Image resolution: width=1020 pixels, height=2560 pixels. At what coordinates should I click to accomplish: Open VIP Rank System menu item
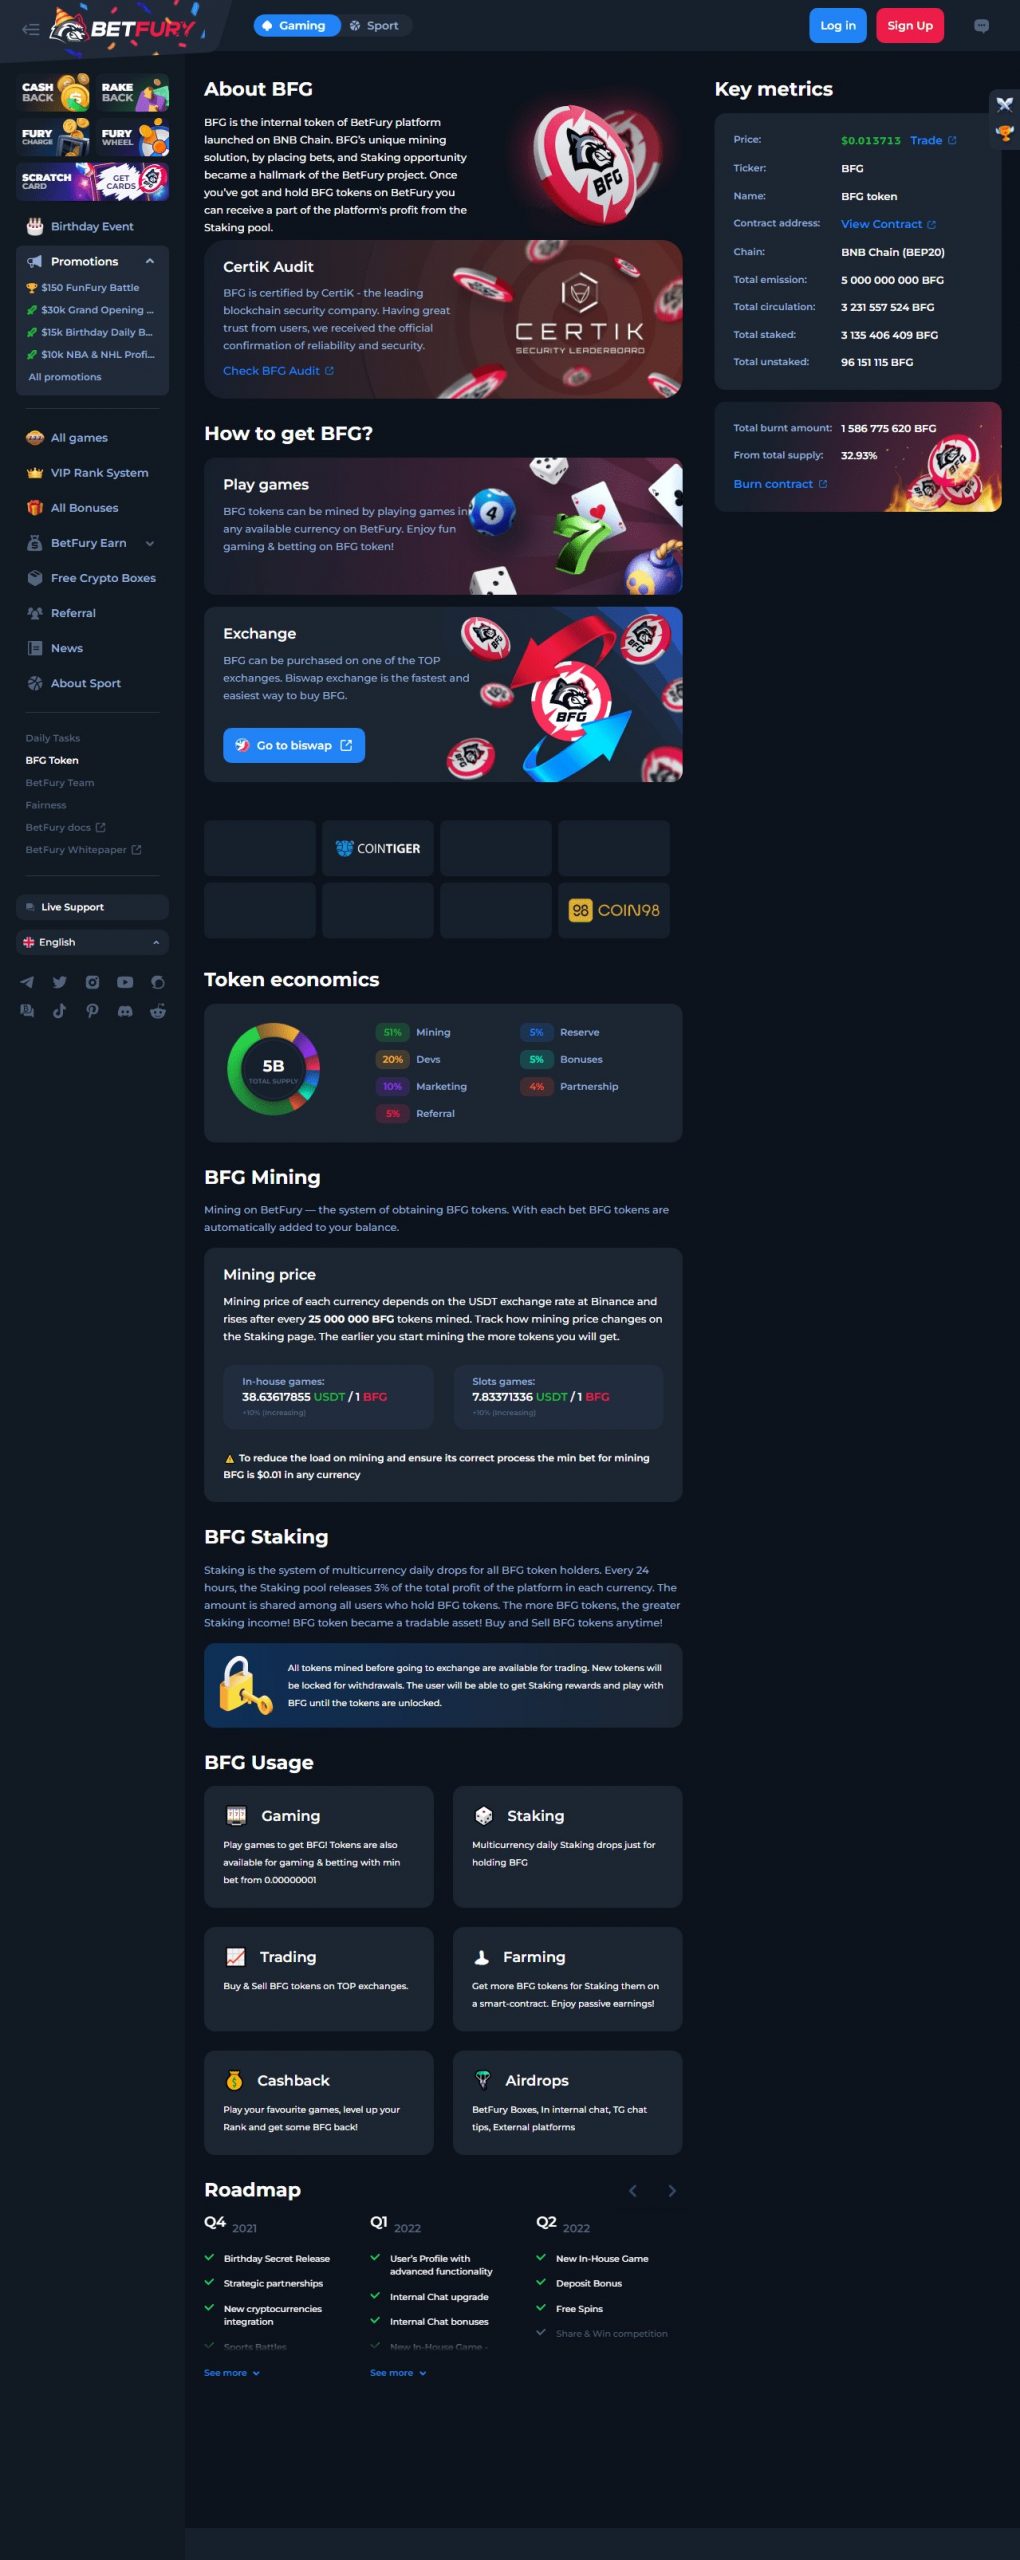99,473
